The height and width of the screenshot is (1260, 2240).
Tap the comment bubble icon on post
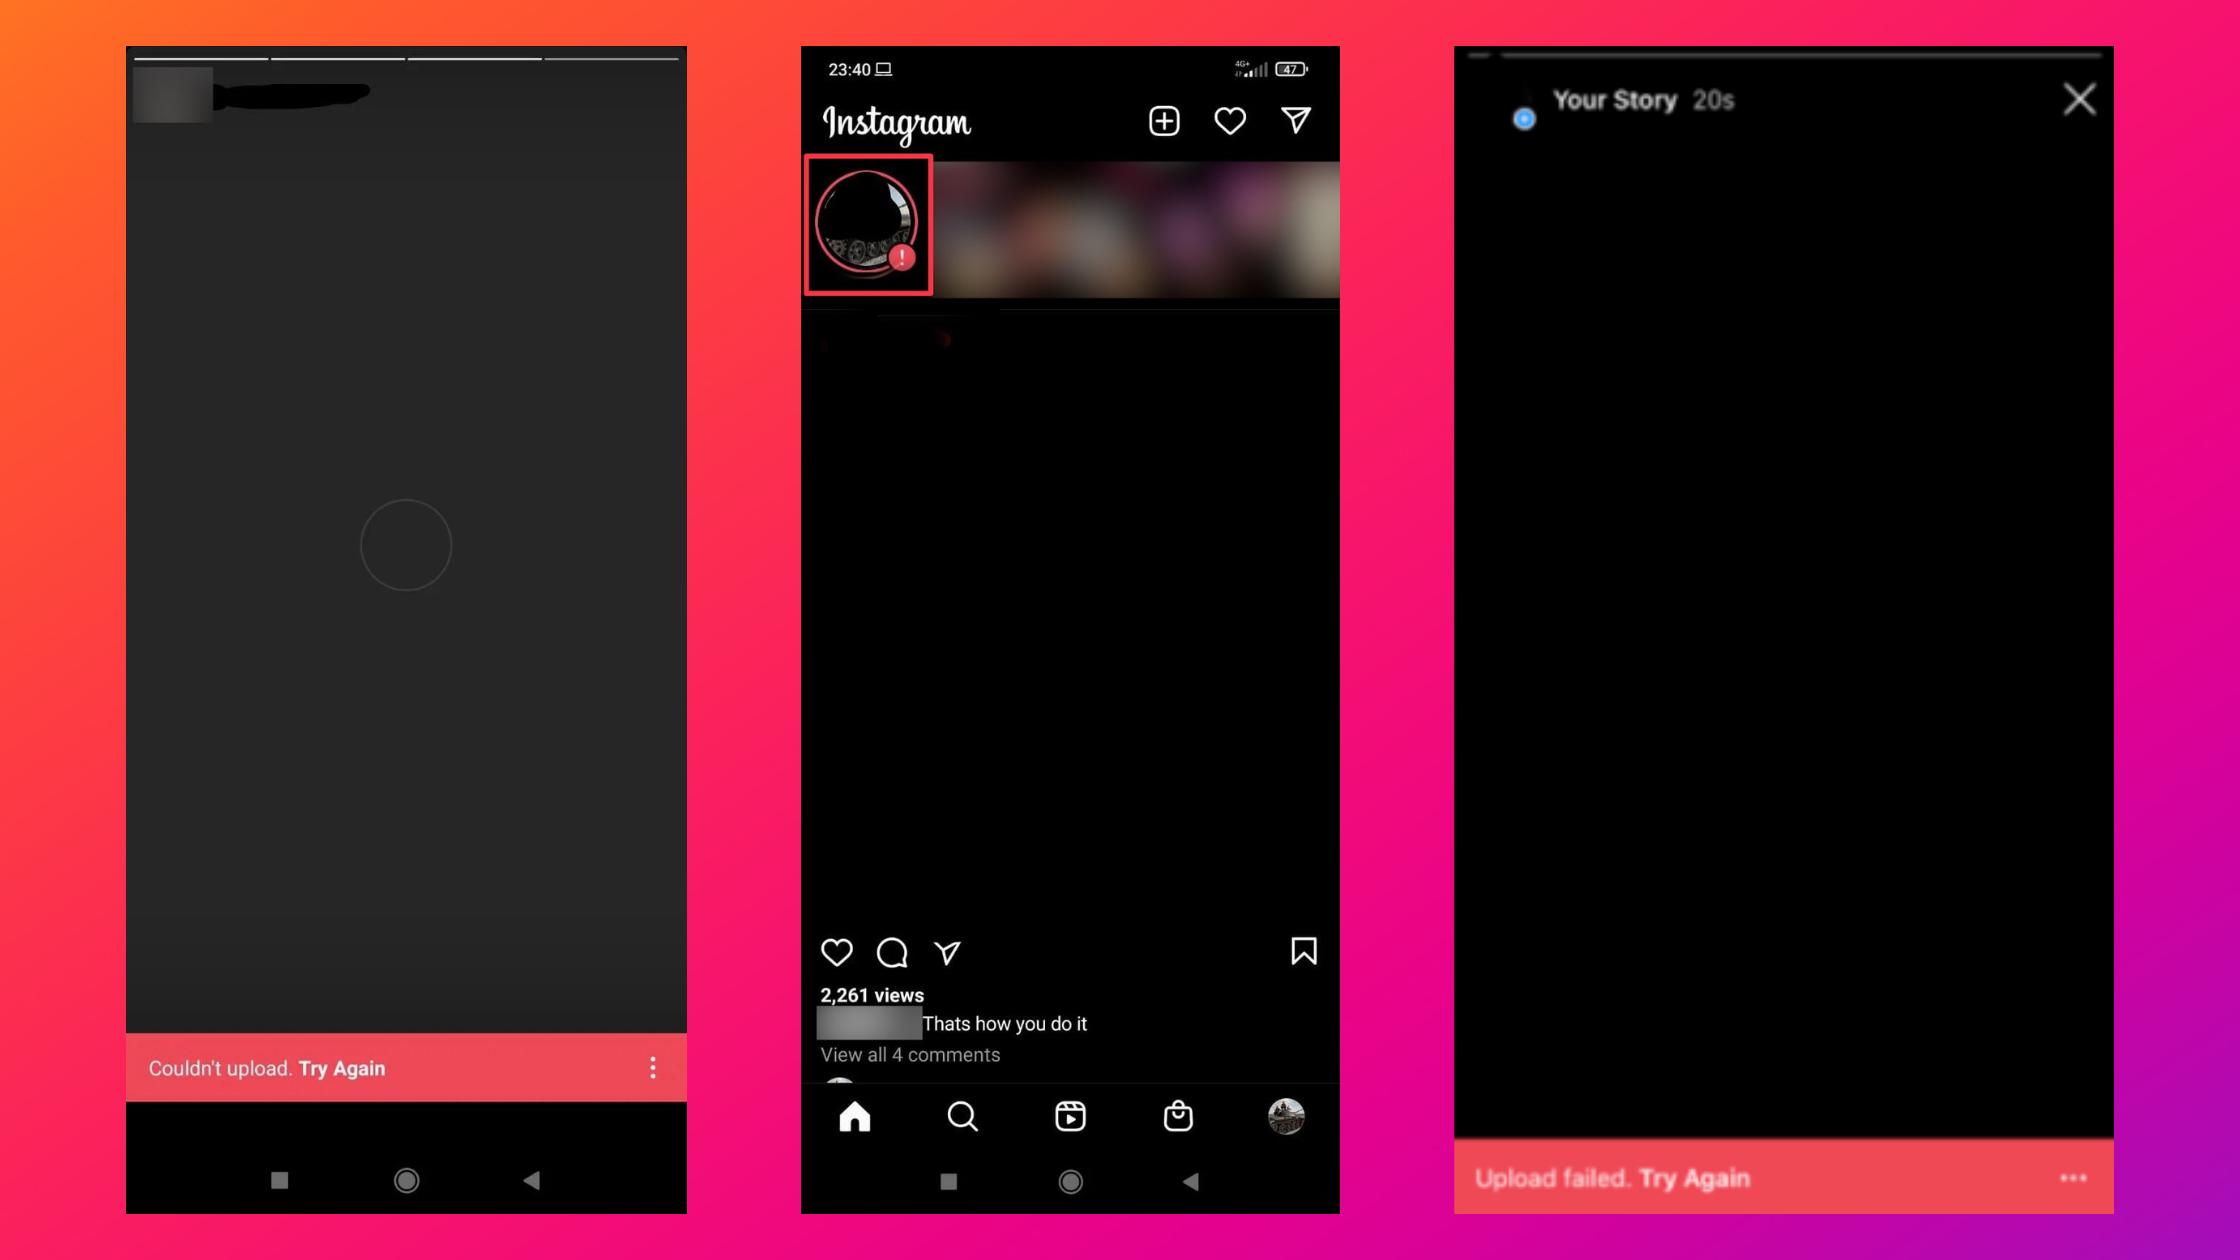click(x=892, y=951)
